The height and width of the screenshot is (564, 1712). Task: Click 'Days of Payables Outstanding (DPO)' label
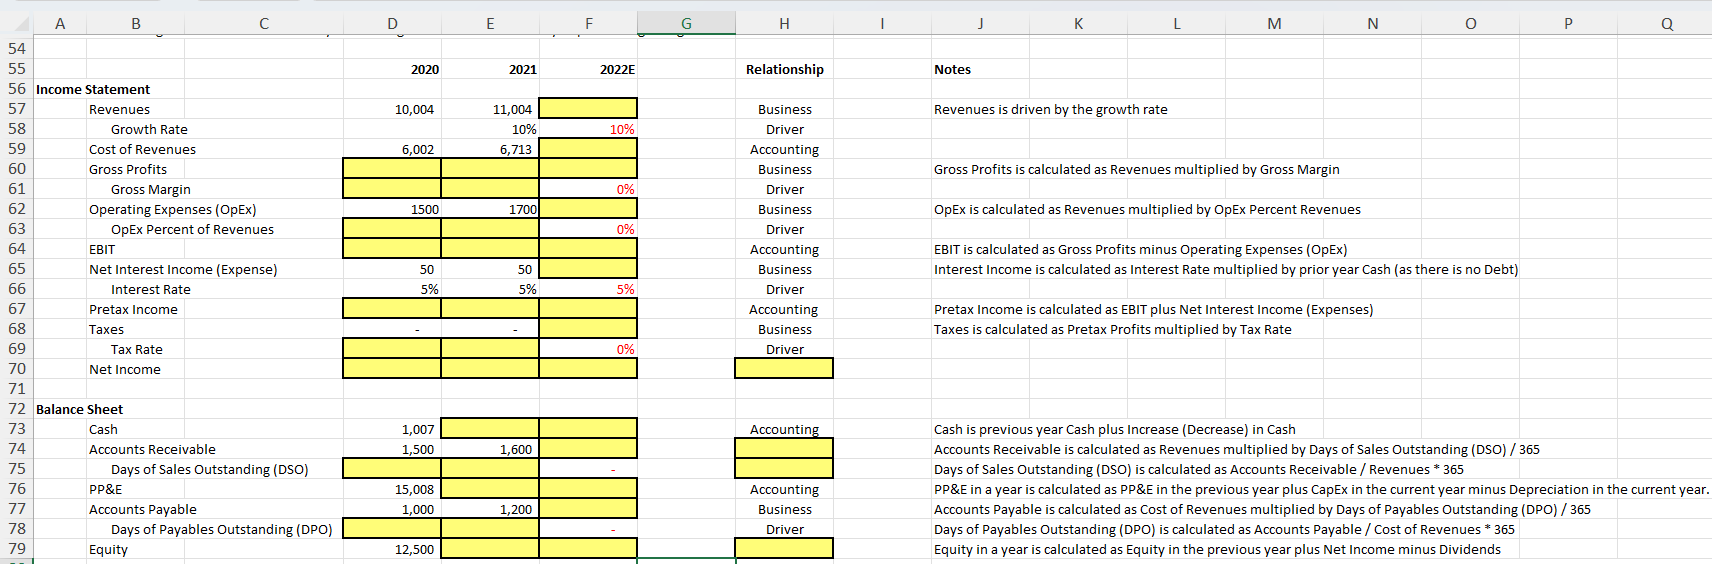pyautogui.click(x=221, y=529)
